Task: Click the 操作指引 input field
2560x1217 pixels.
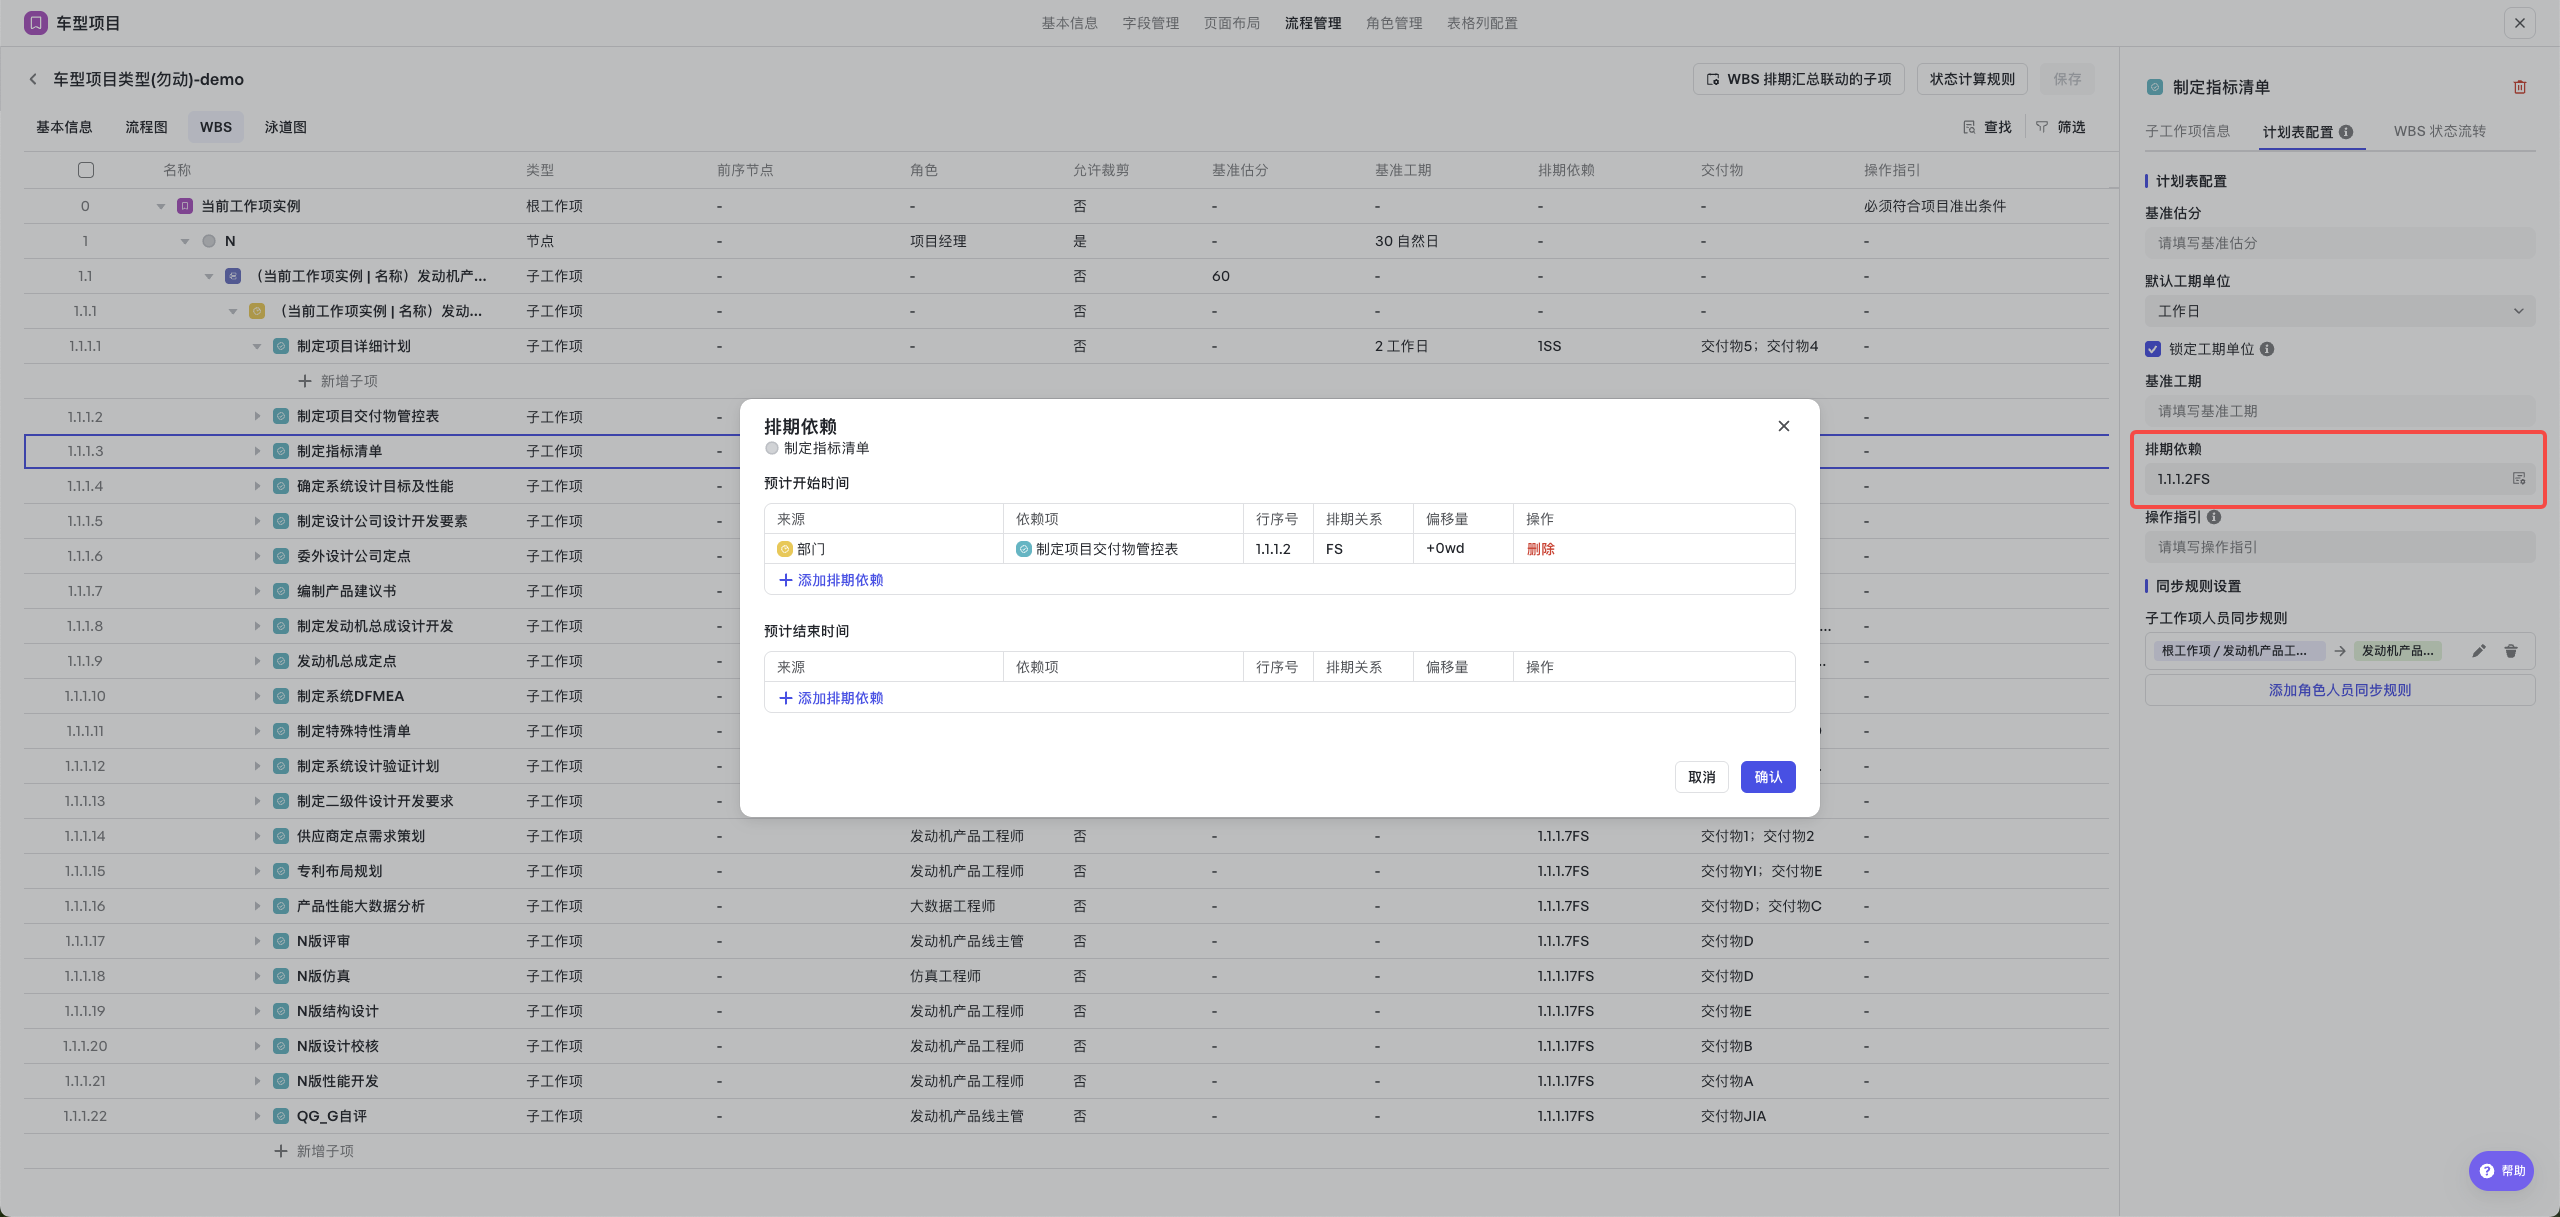Action: [2339, 547]
